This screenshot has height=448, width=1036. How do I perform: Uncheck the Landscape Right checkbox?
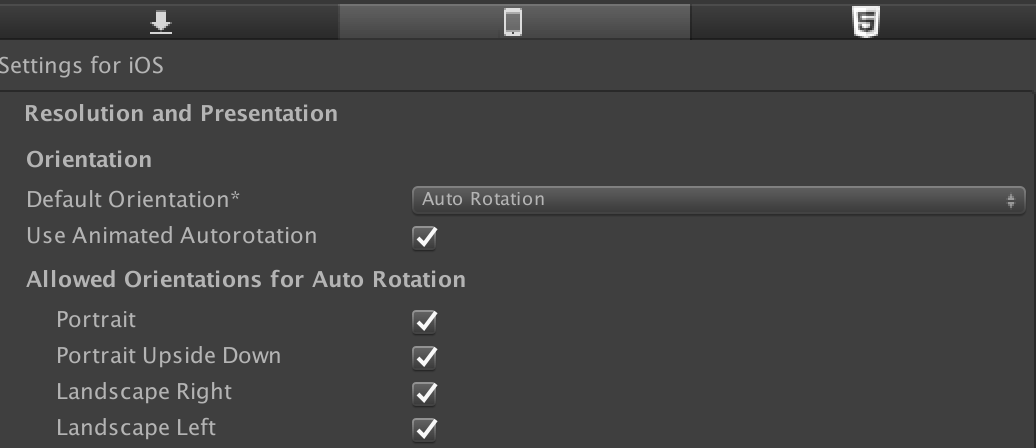[x=424, y=393]
